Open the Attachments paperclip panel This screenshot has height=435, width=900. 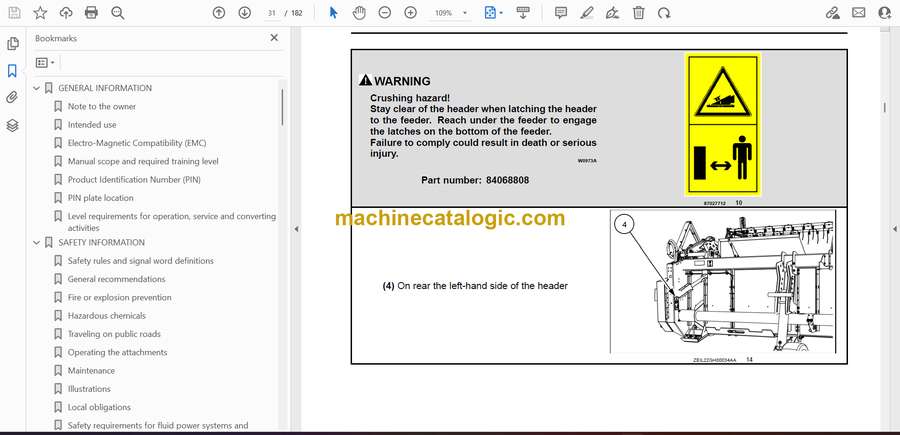click(x=12, y=98)
